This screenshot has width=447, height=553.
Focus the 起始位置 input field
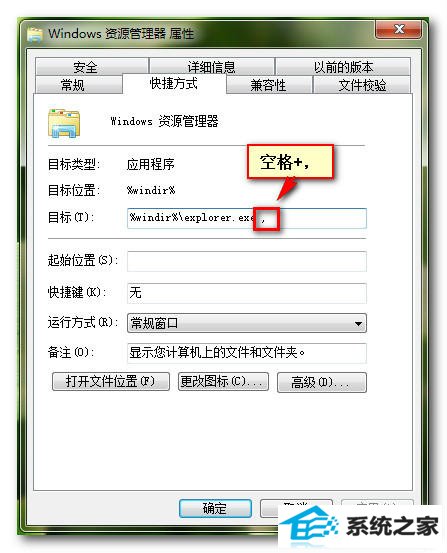(247, 261)
